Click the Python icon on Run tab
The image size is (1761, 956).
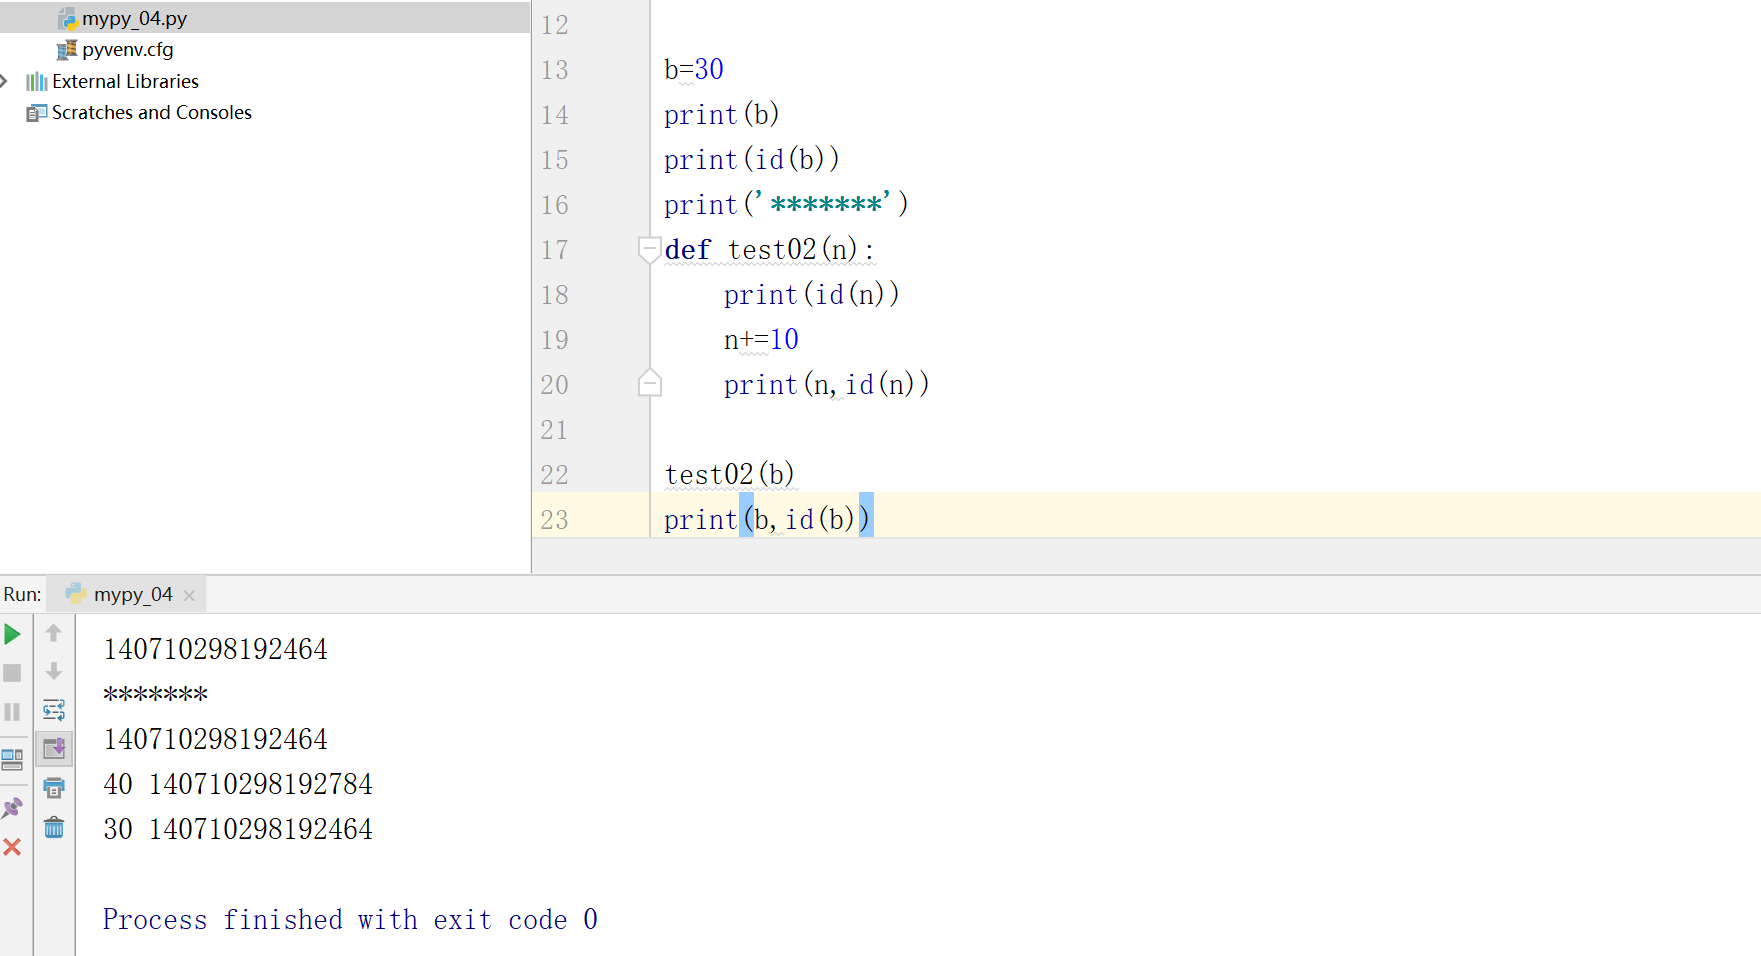[75, 594]
